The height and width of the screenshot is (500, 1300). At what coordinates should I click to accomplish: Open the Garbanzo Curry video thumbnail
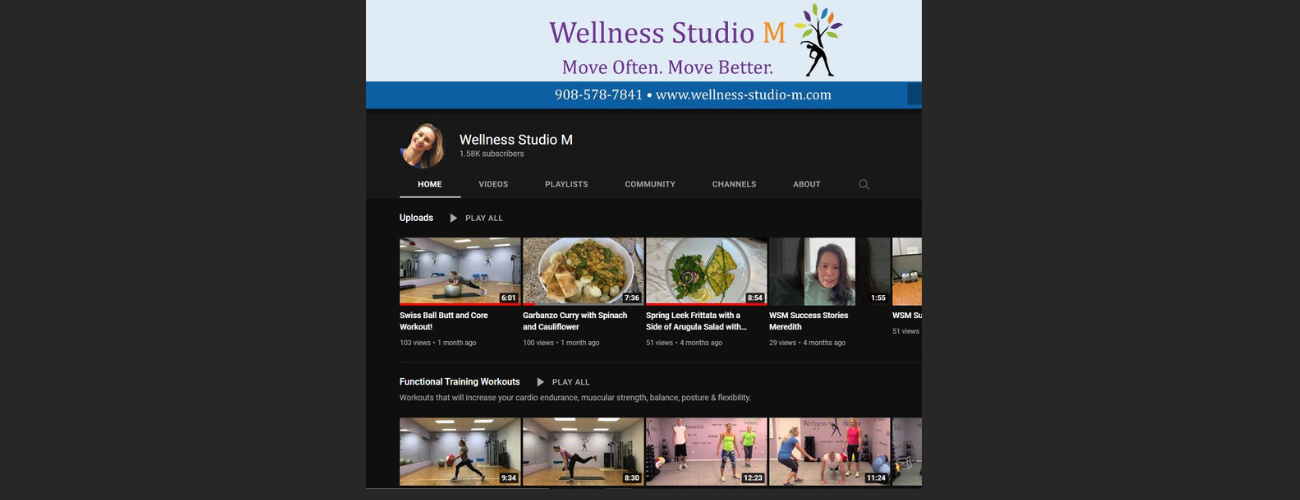[583, 271]
